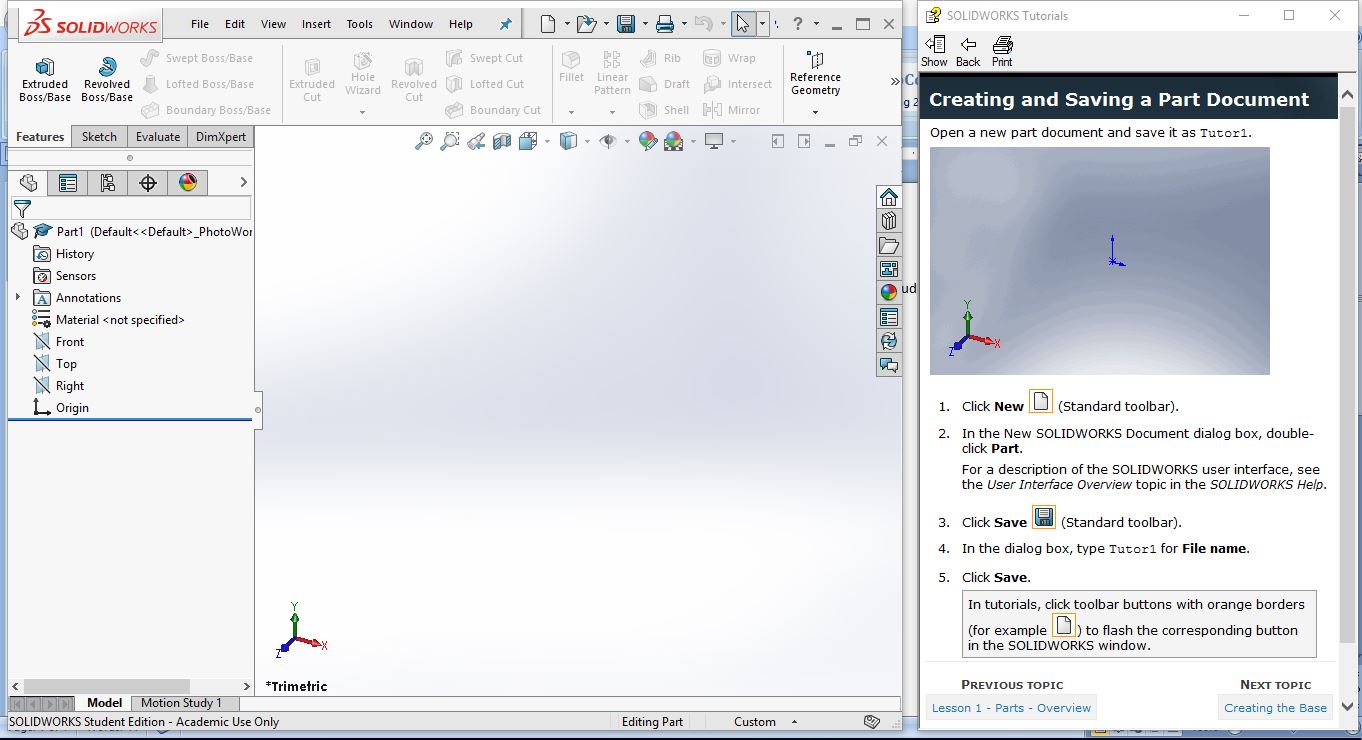The image size is (1362, 740).
Task: Open the FeatureManager Design Tree tab icon
Action: click(x=28, y=182)
